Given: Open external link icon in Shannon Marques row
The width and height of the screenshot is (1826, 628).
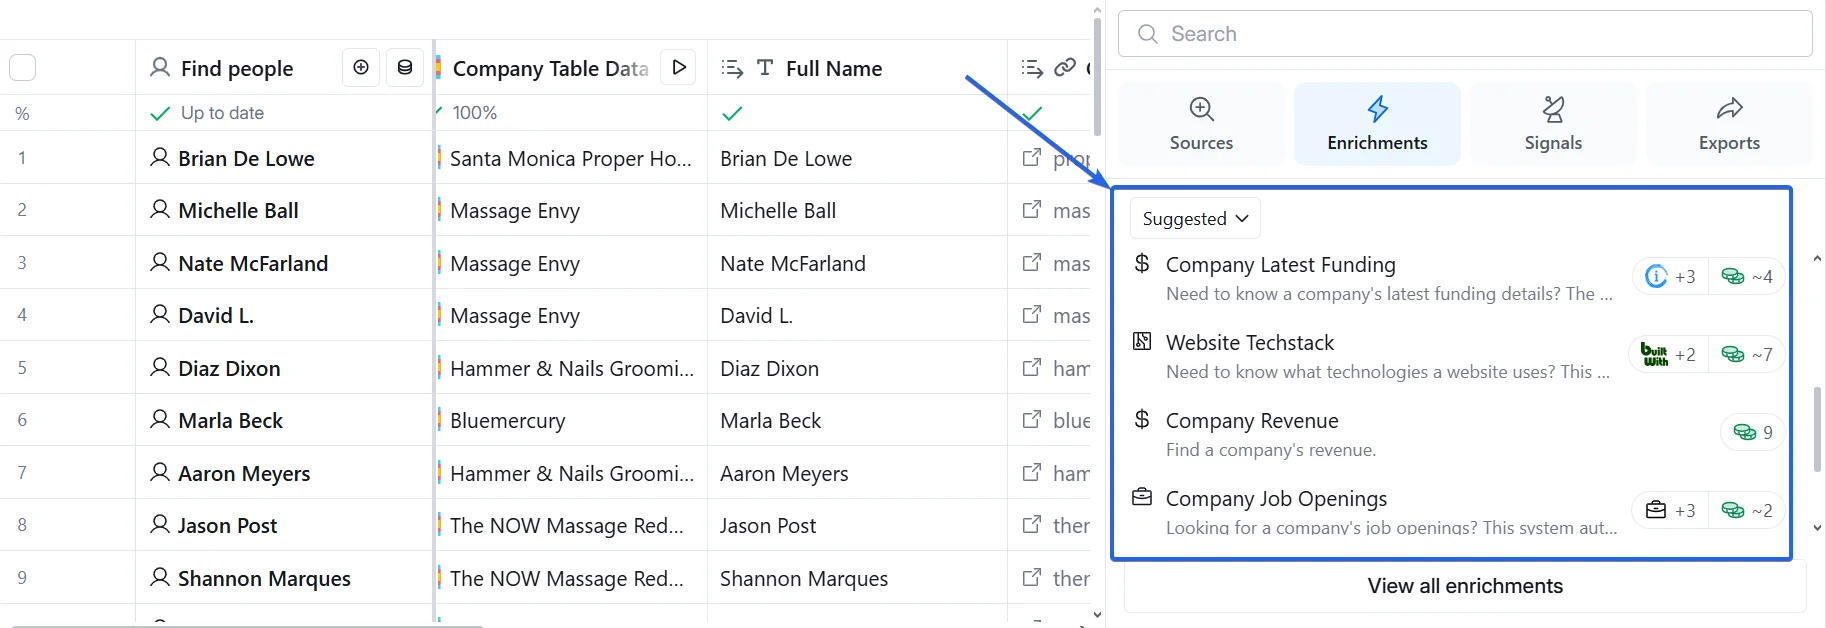Looking at the screenshot, I should pos(1032,578).
